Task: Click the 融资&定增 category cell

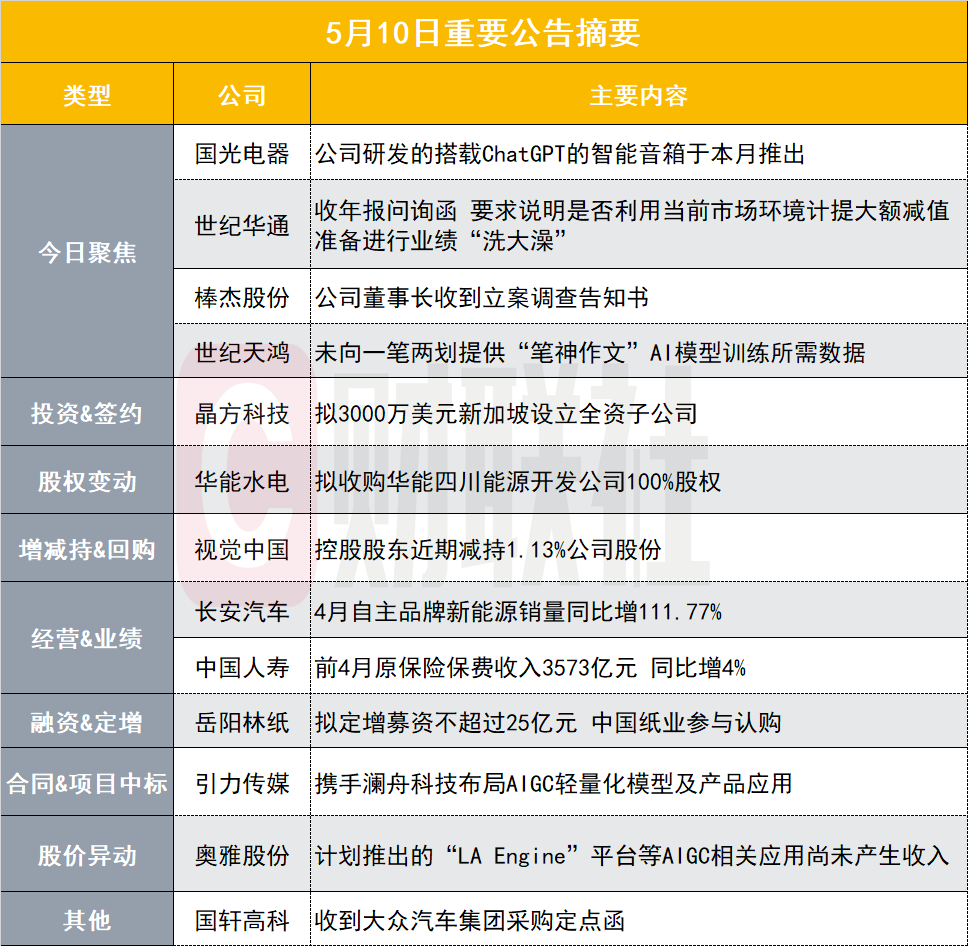Action: tap(87, 721)
